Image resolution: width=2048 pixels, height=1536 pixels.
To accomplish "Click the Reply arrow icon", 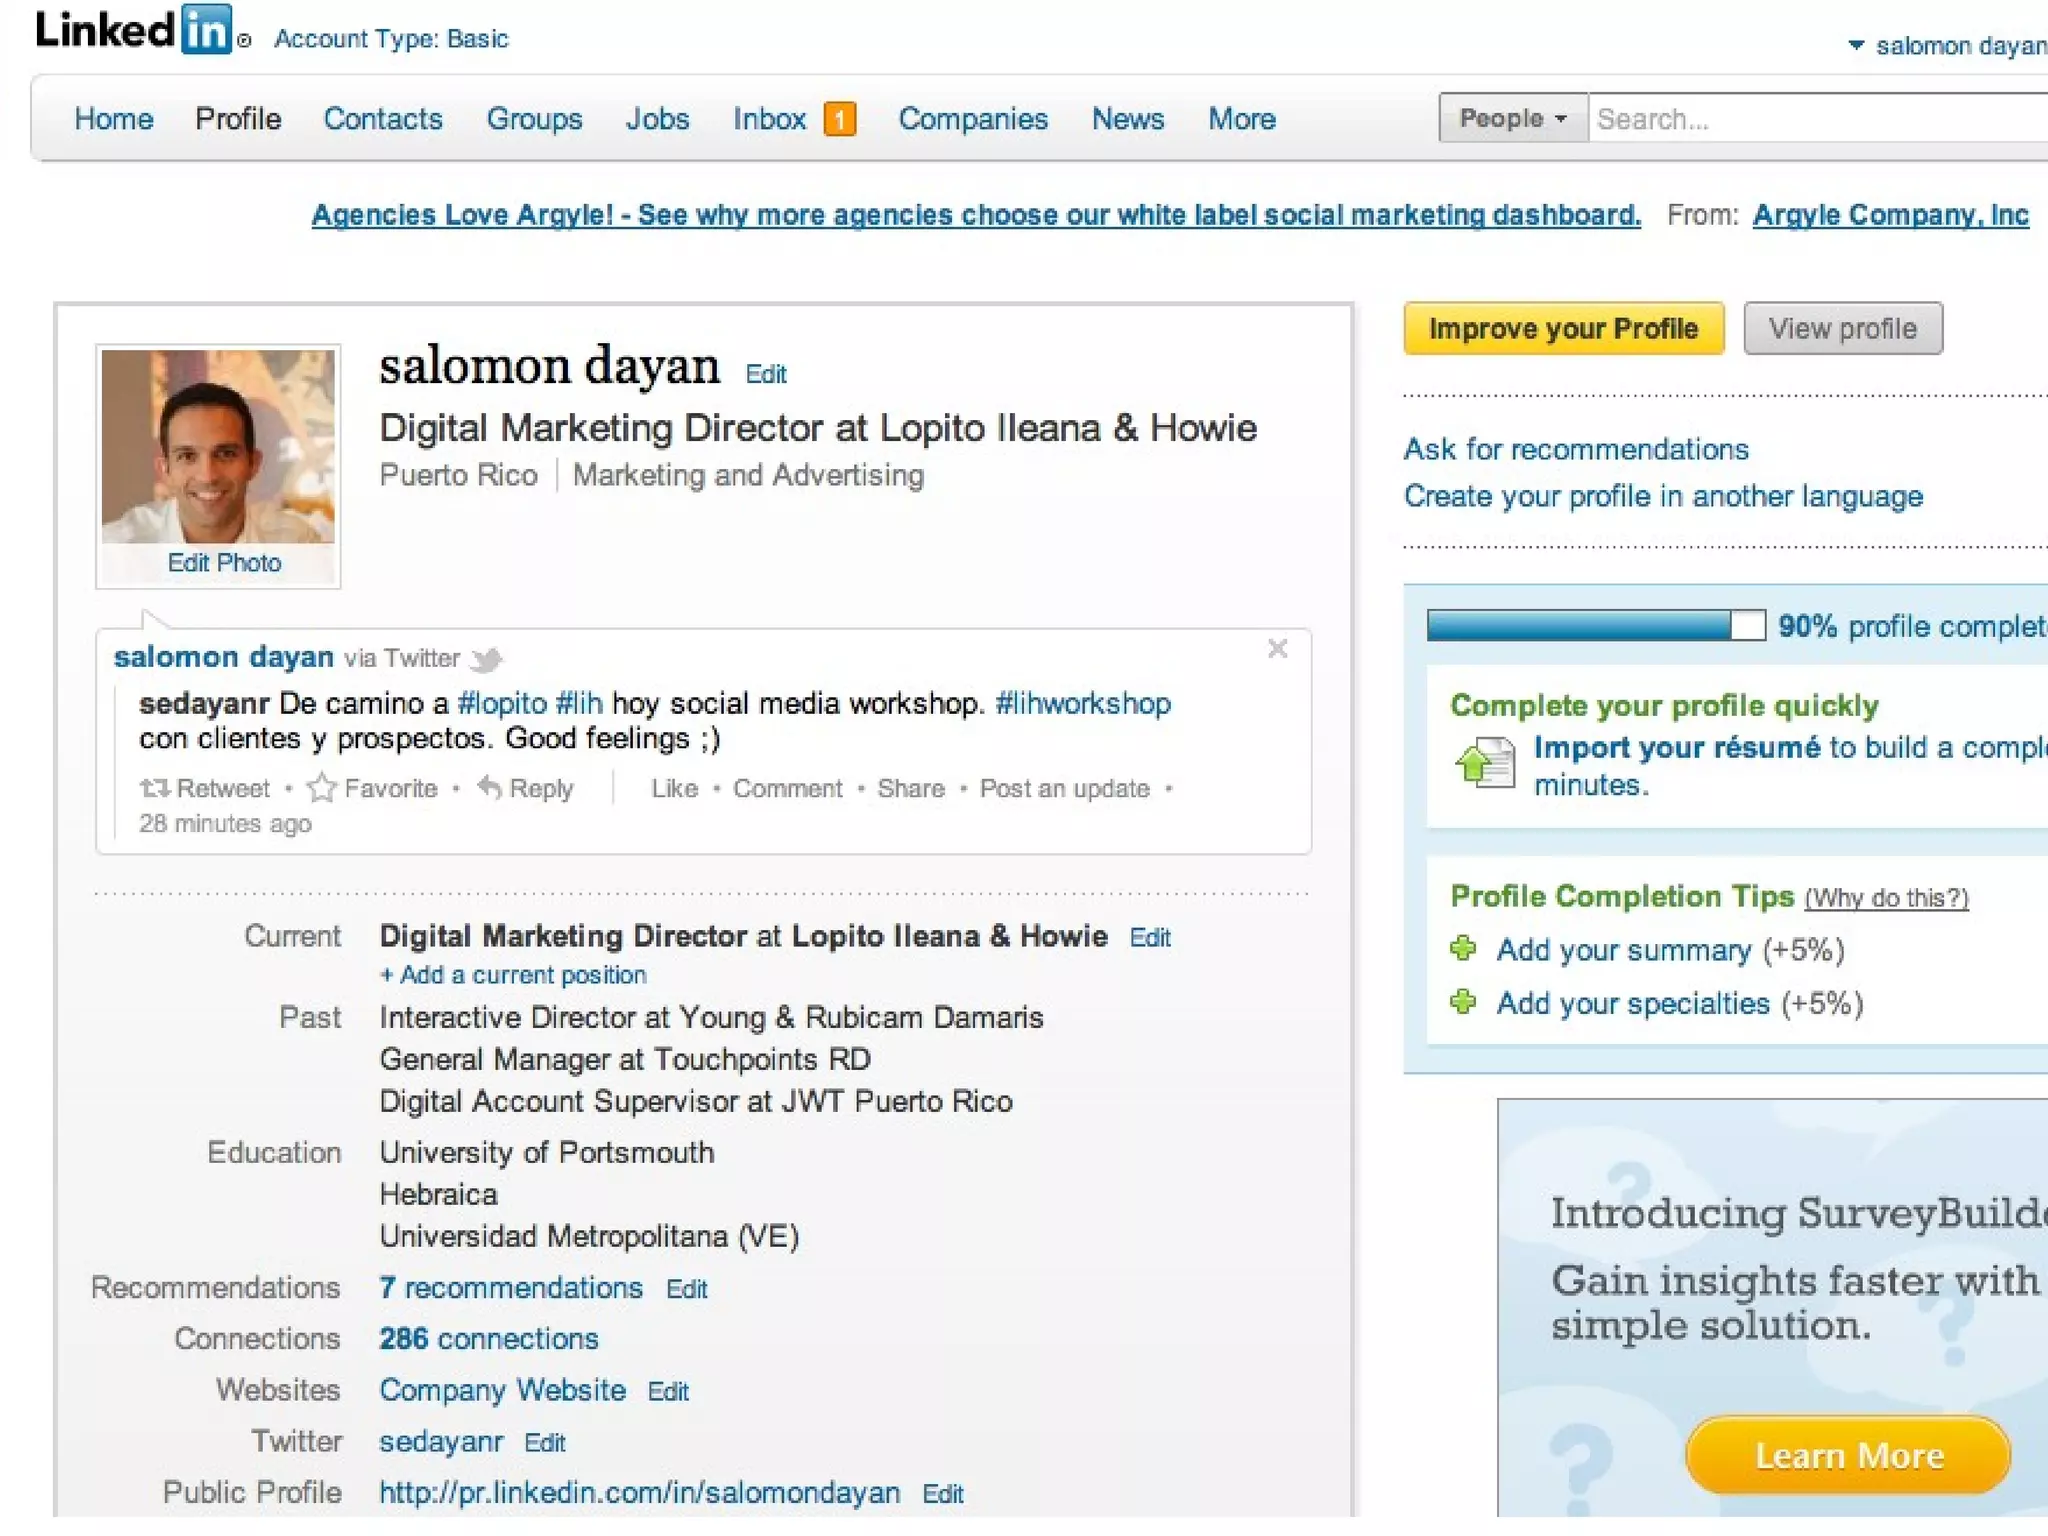I will (489, 788).
